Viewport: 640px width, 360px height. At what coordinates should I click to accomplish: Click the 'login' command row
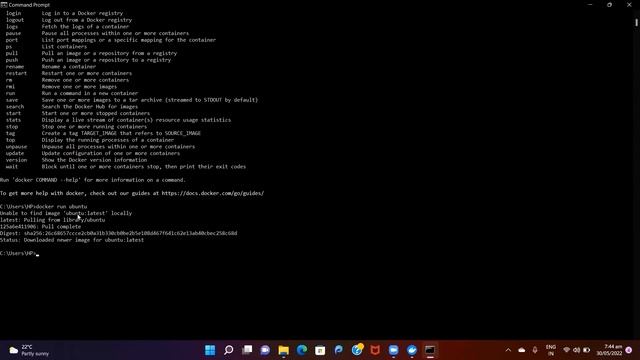64,13
